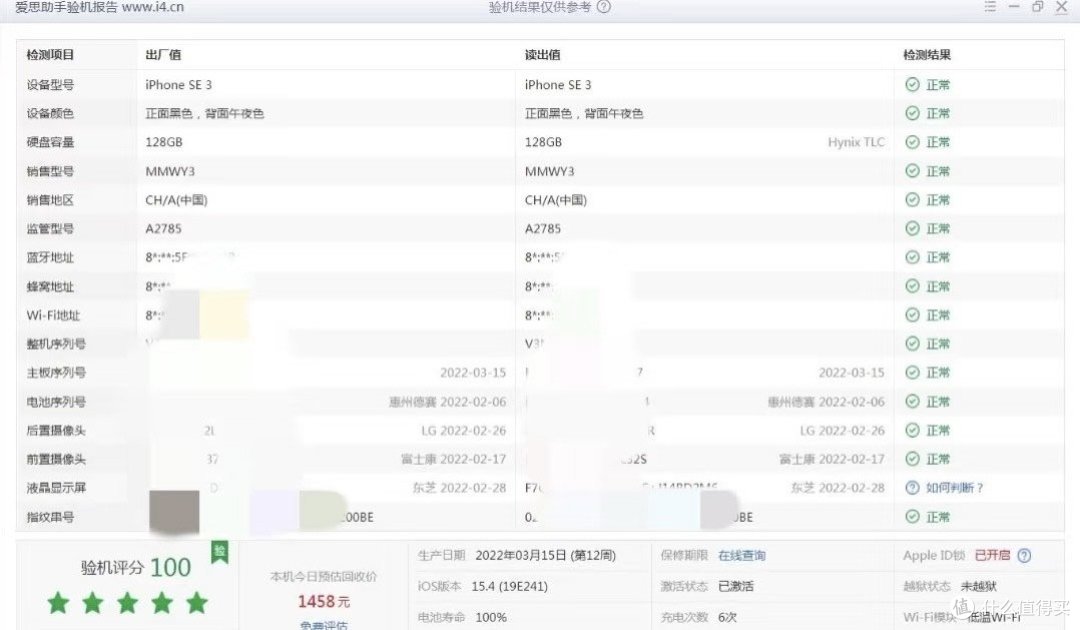Open the 在线查询 warranty link
This screenshot has width=1080, height=630.
click(742, 556)
